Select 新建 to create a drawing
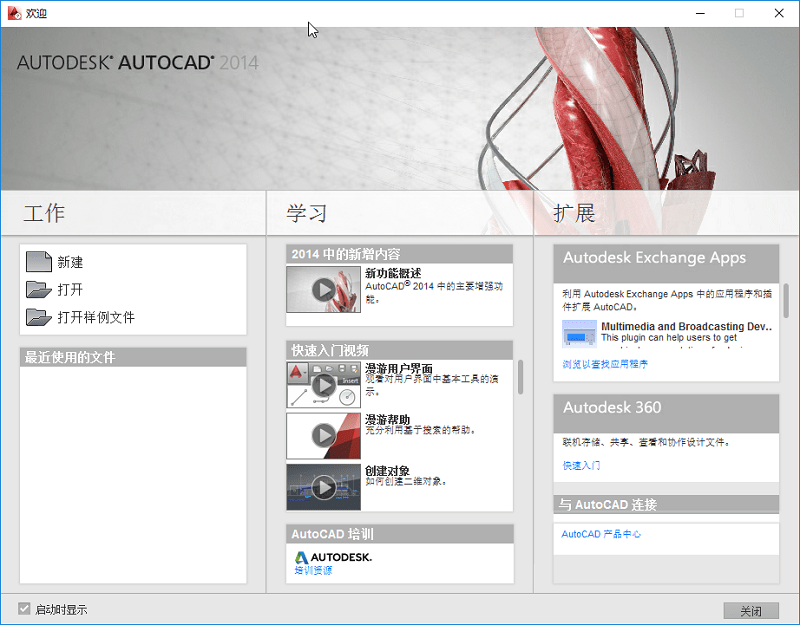Image resolution: width=800 pixels, height=625 pixels. [x=70, y=262]
